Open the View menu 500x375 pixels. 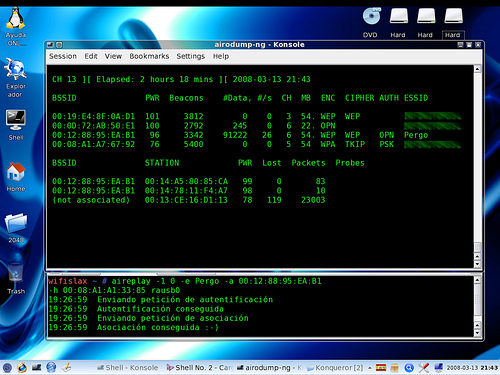(x=113, y=56)
